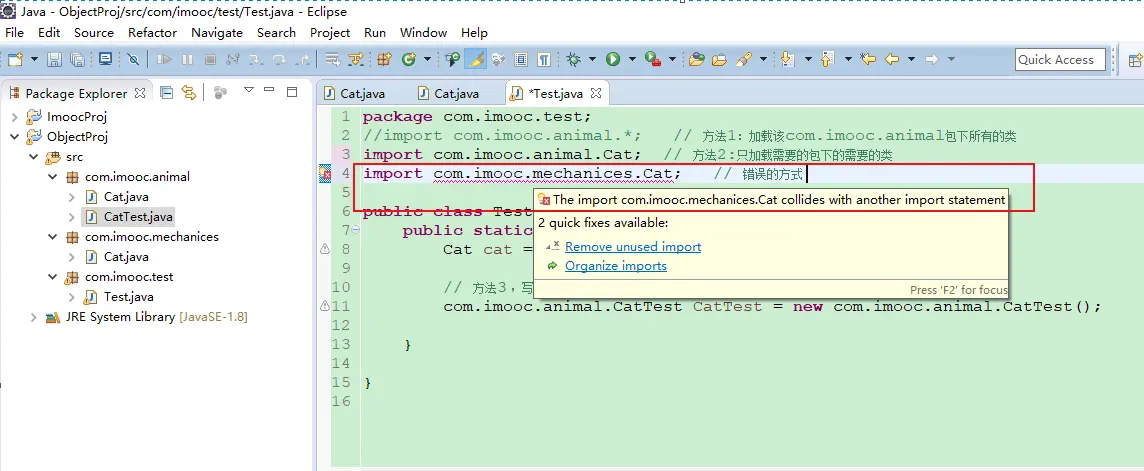Click the New Java Package icon
The width and height of the screenshot is (1144, 471).
(x=385, y=60)
